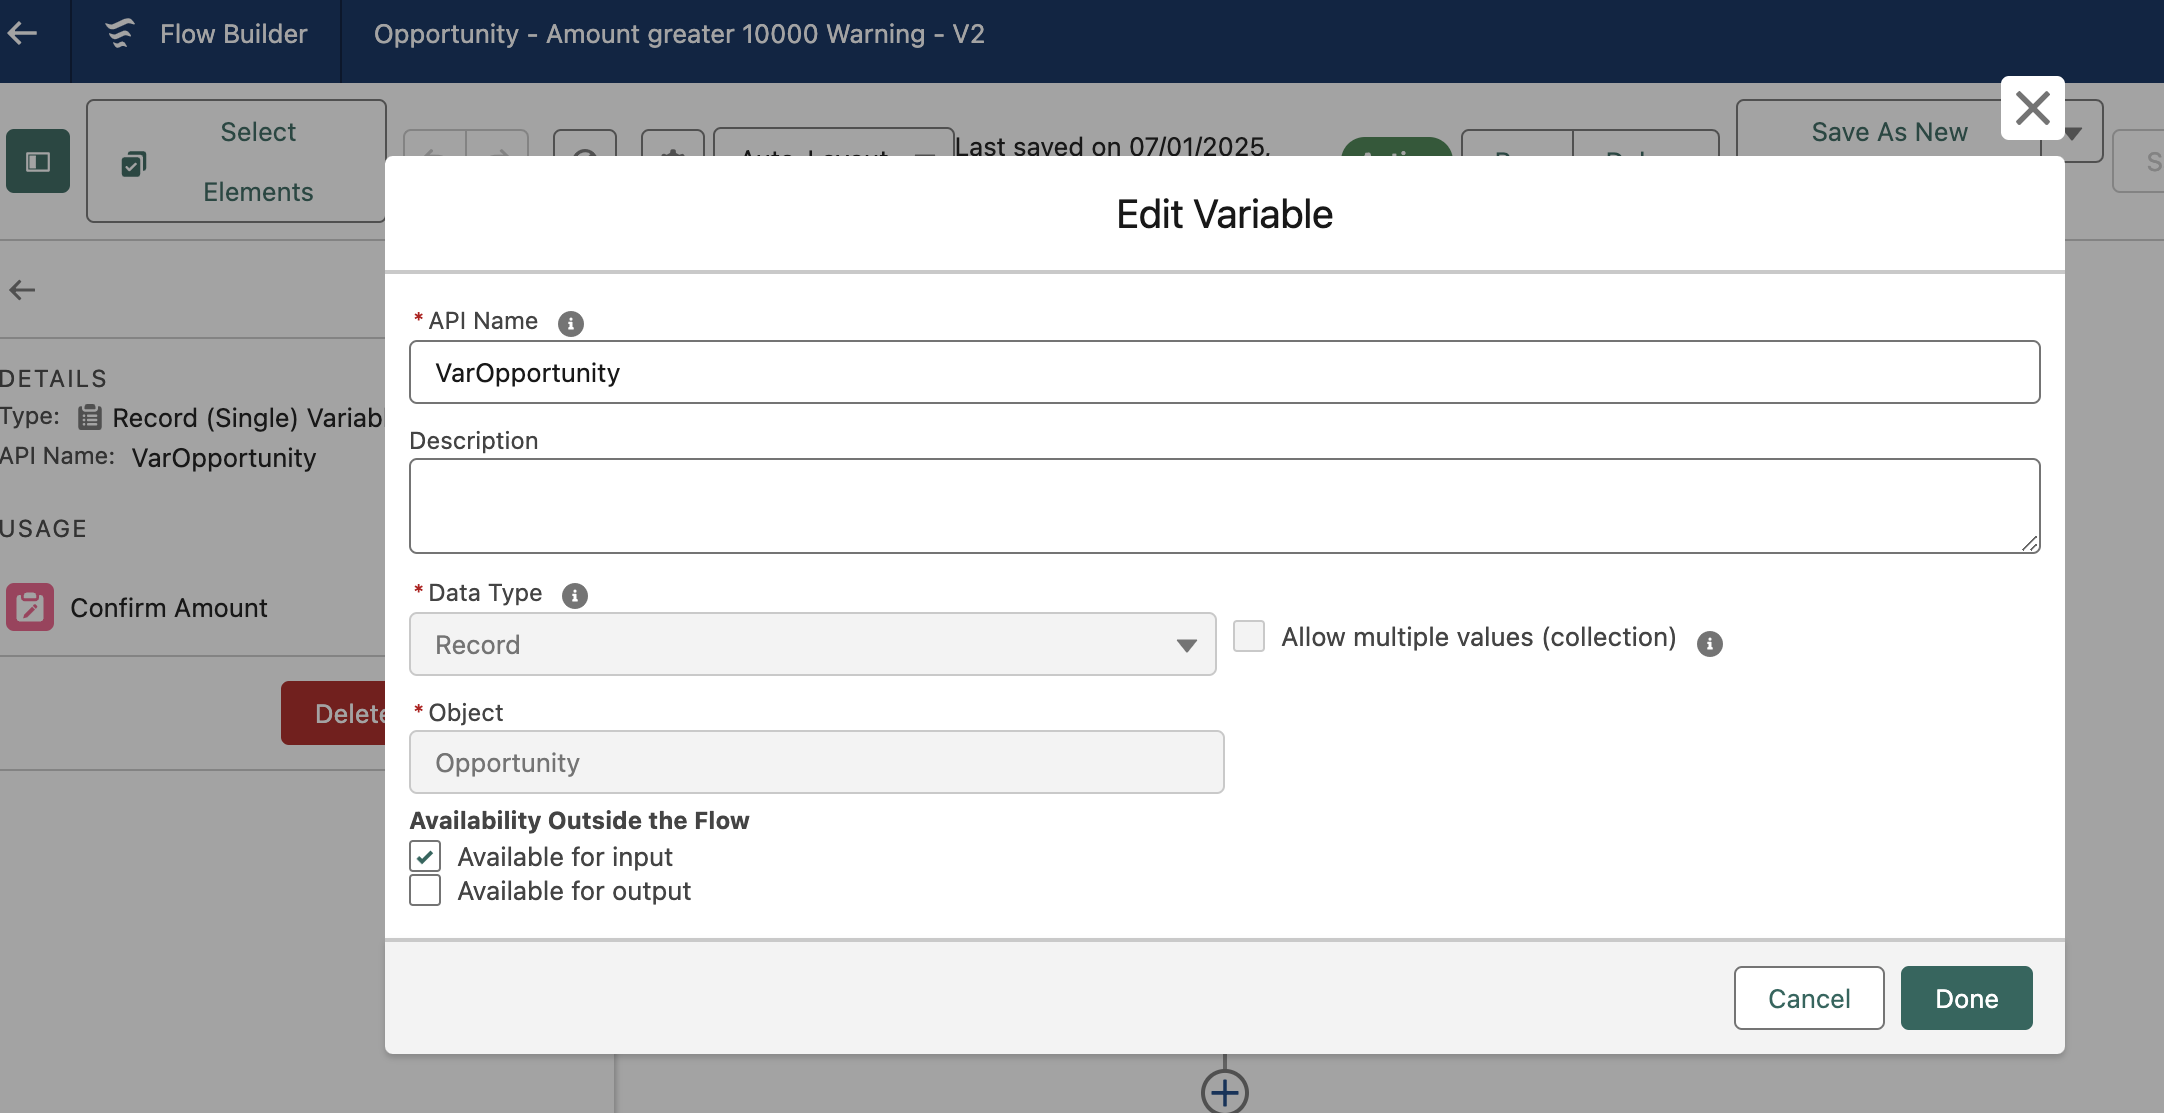The width and height of the screenshot is (2164, 1113).
Task: Expand the Save As New dropdown arrow
Action: [2074, 133]
